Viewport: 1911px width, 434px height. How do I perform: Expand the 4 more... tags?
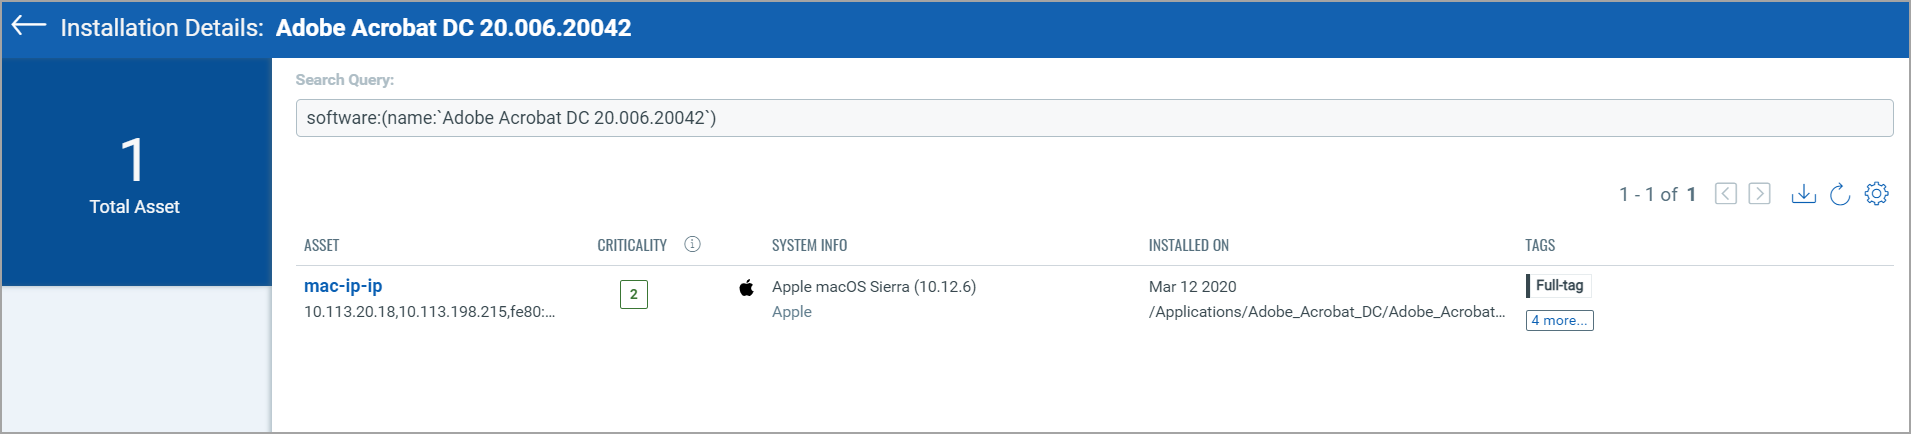point(1559,320)
